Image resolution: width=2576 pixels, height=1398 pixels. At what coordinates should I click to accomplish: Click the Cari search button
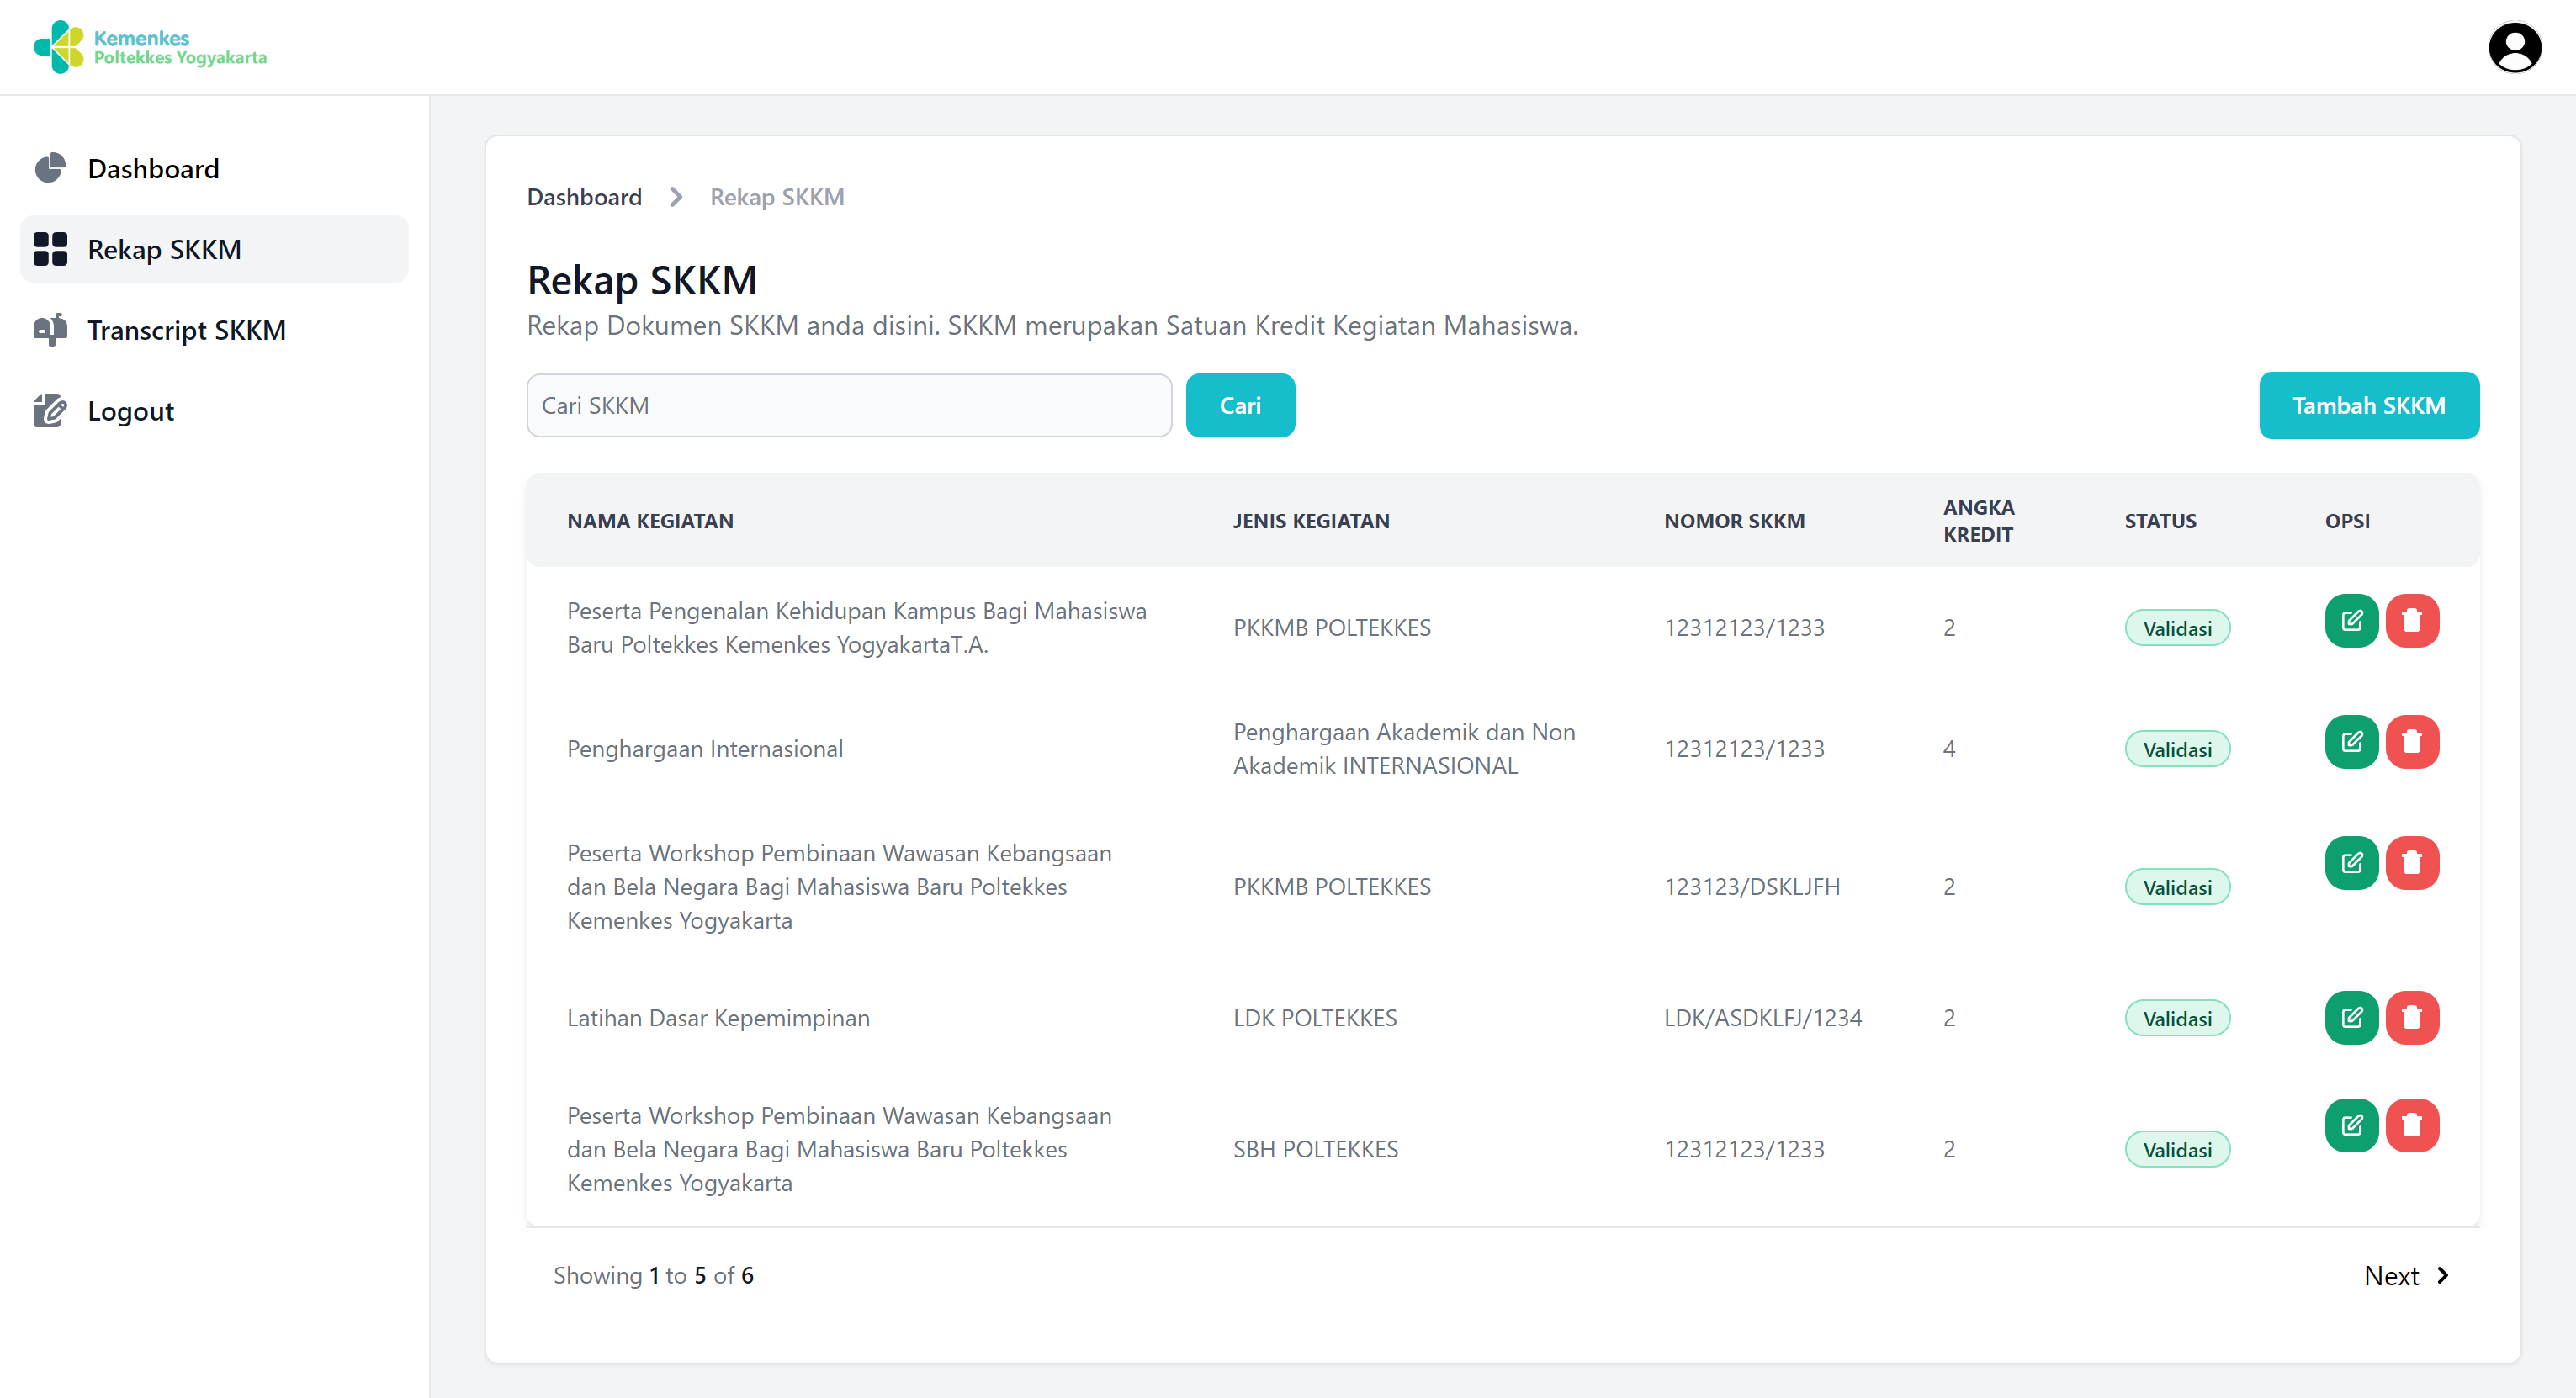[1239, 405]
